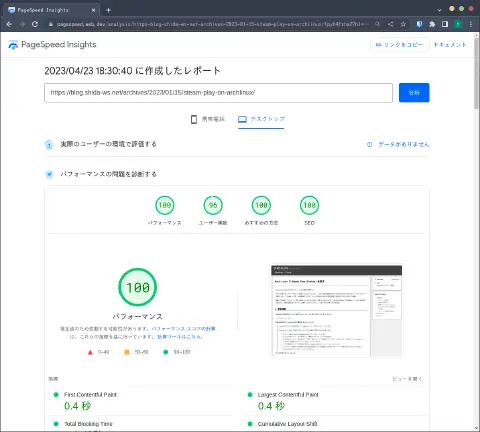This screenshot has height=432, width=480.
Task: Click the URL input field
Action: pos(218,93)
